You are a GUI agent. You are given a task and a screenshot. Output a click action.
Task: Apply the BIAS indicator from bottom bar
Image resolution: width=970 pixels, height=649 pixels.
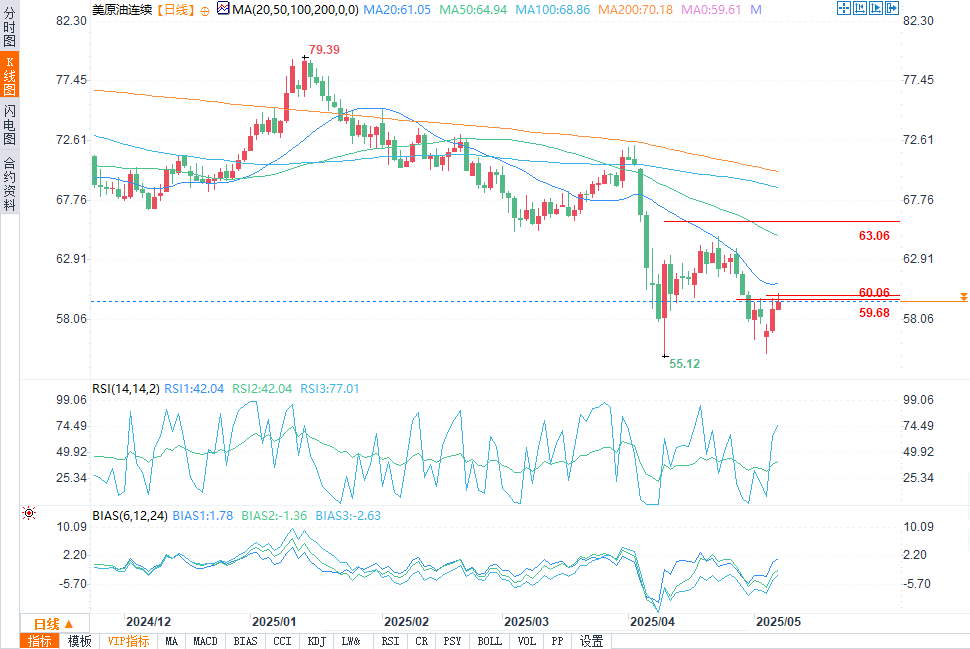tap(245, 641)
